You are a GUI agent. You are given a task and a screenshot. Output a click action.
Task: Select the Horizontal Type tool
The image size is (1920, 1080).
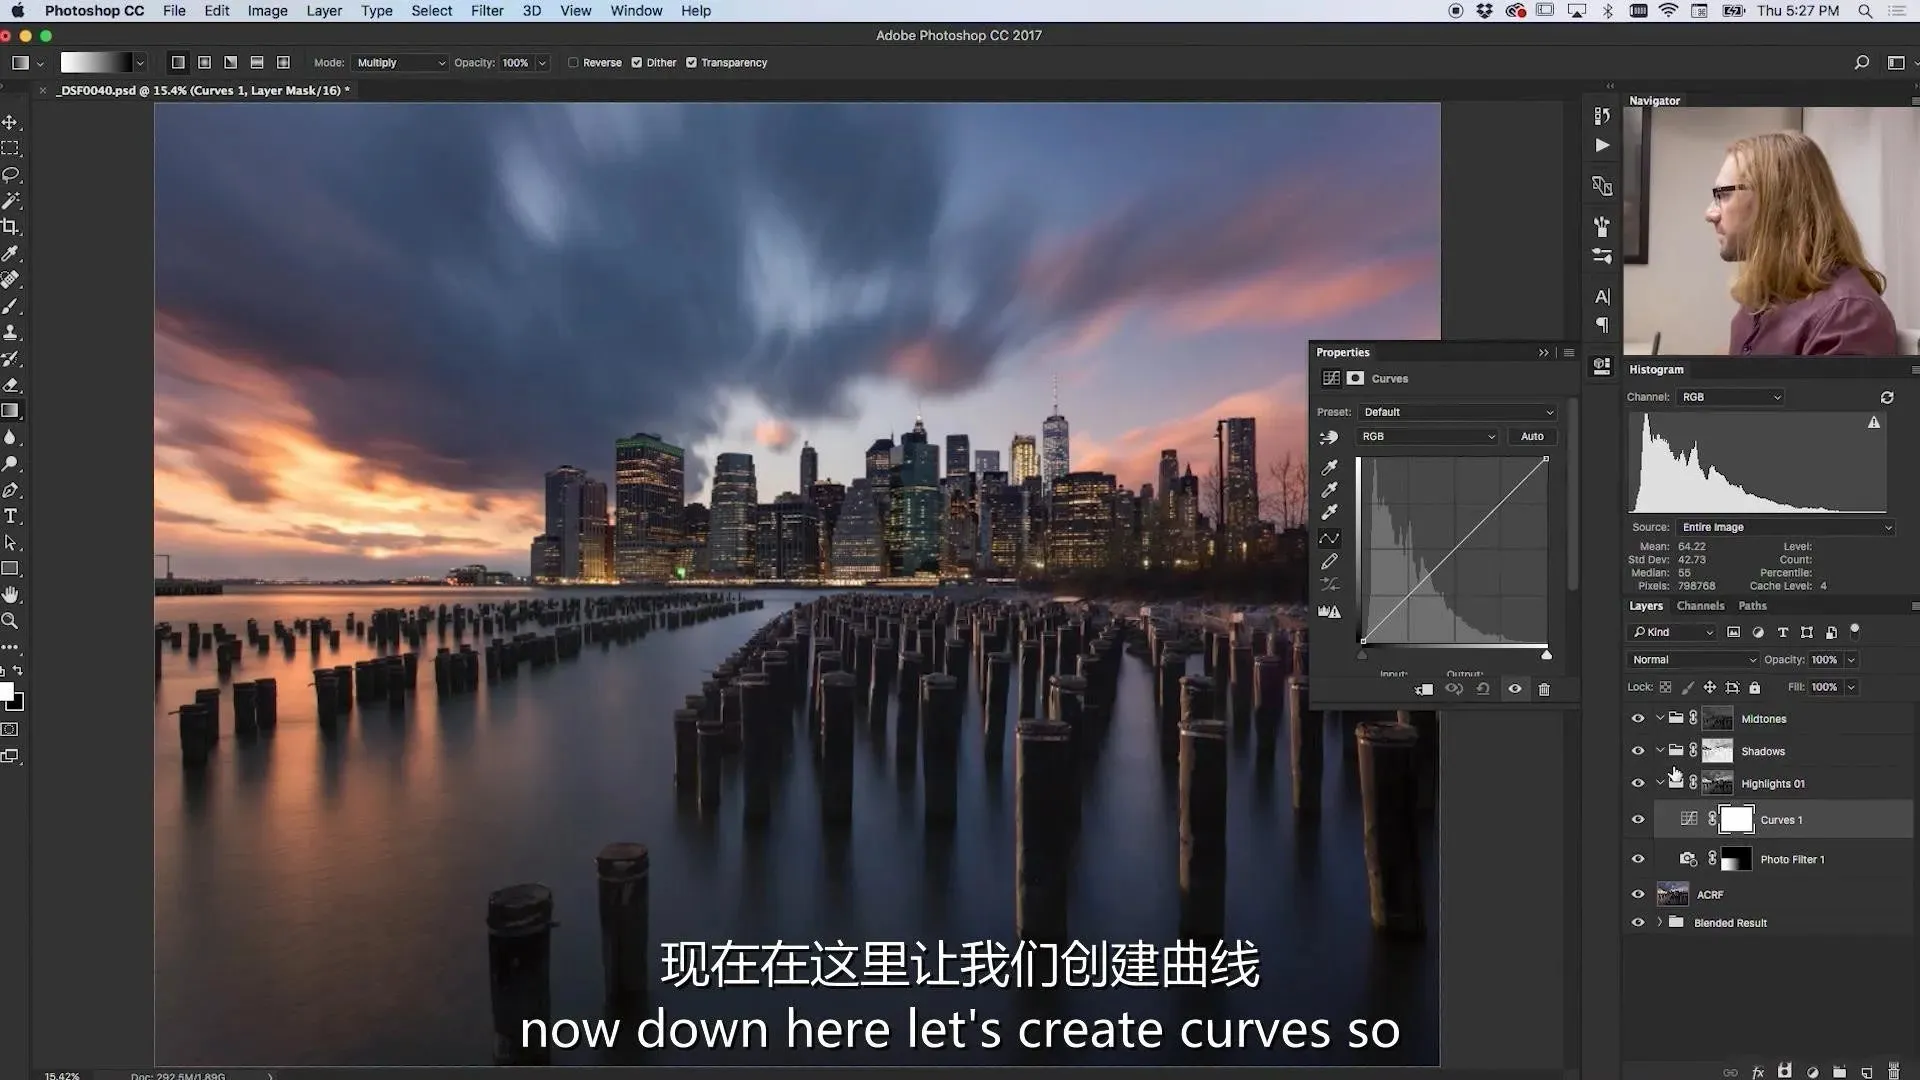pos(11,516)
